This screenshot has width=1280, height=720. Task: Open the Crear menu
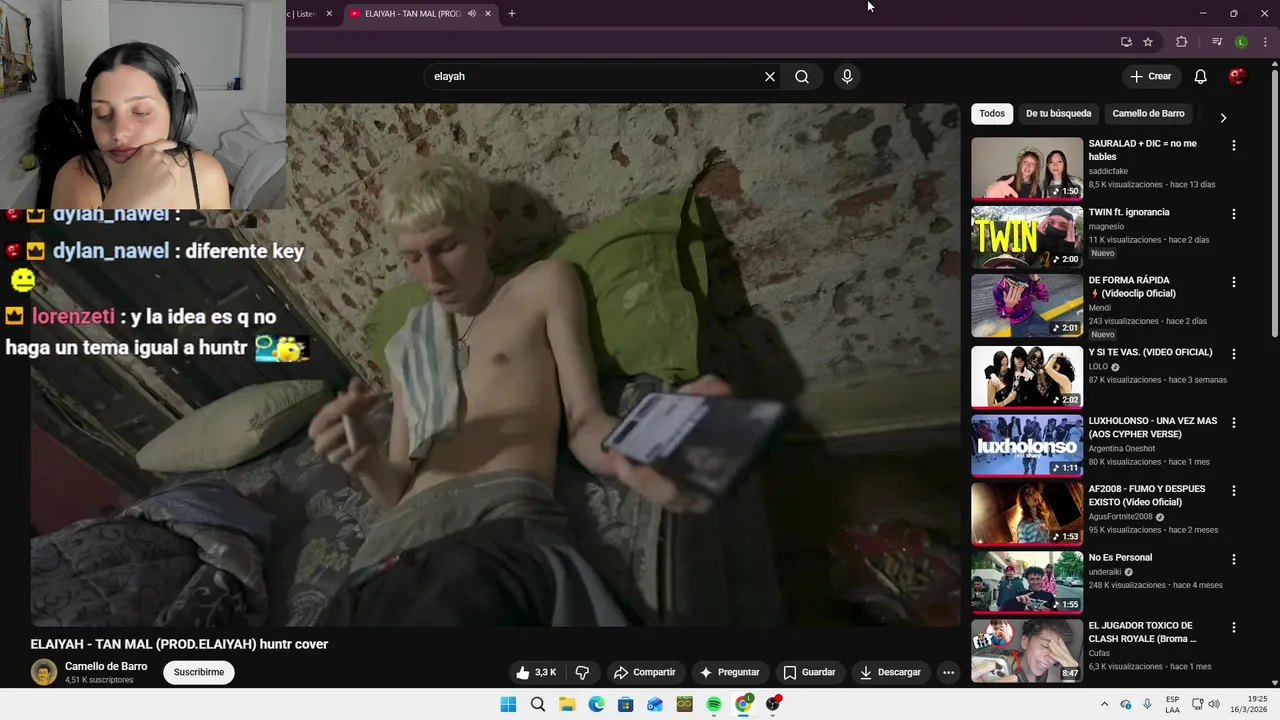pos(1150,76)
